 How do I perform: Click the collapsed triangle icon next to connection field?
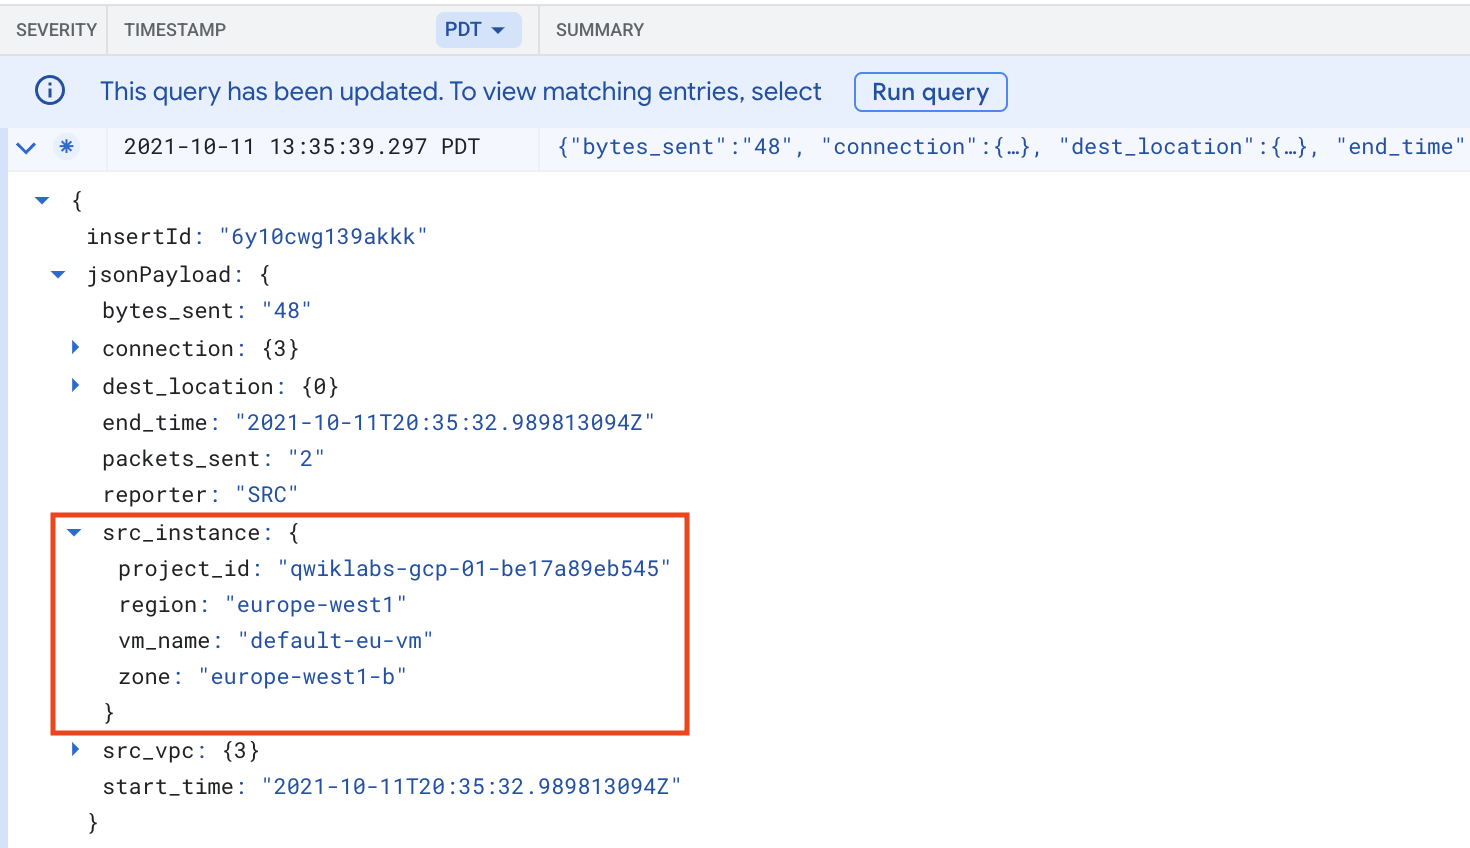click(76, 348)
